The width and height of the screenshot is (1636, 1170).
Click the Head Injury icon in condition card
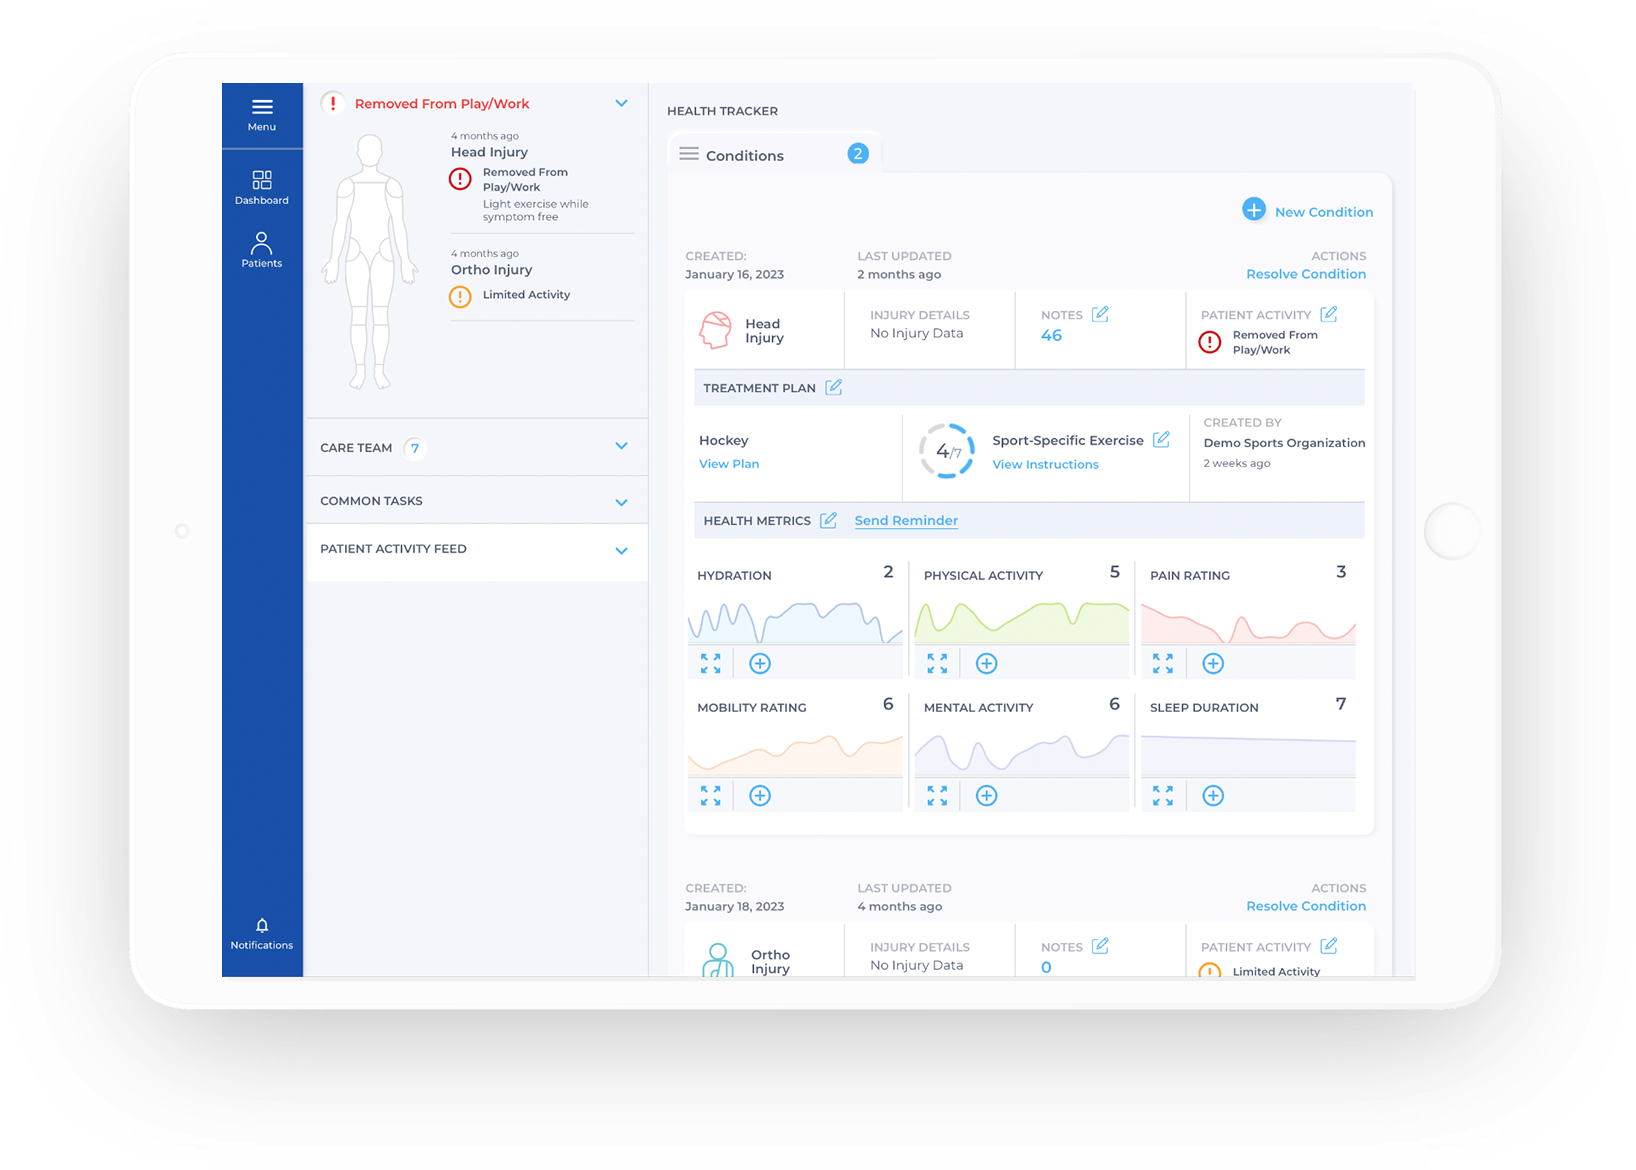(x=716, y=330)
